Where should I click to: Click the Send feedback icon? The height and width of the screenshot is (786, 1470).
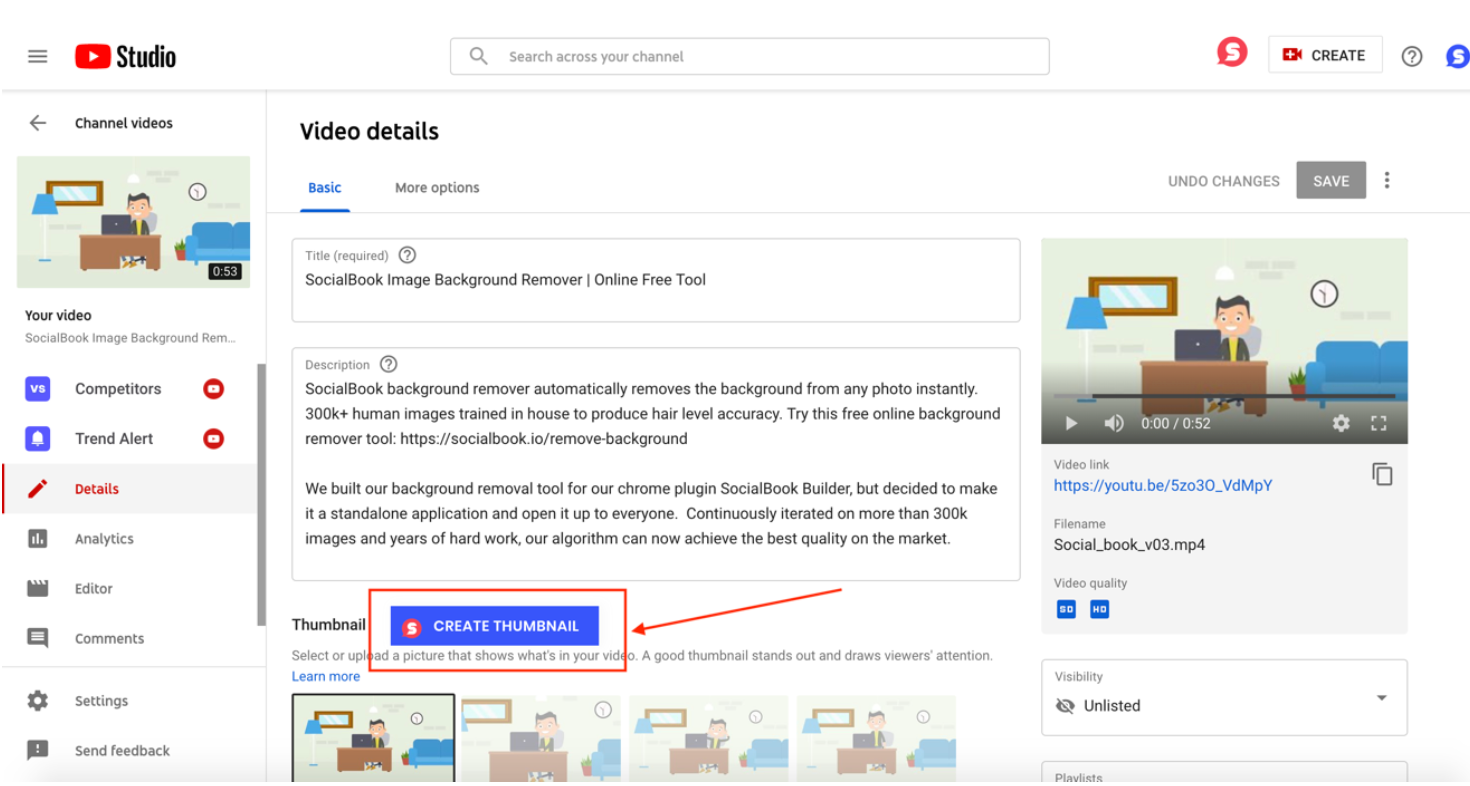coord(38,750)
